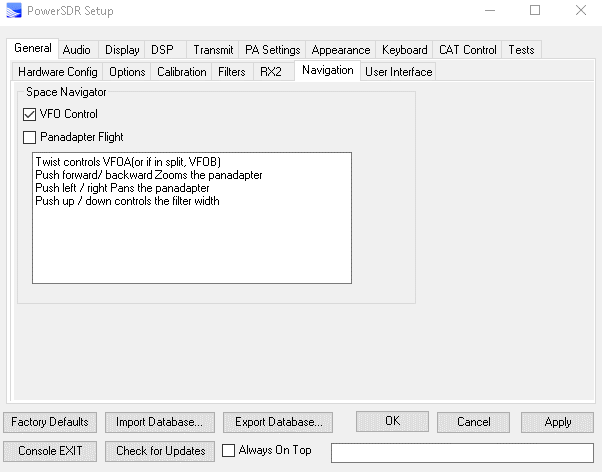602x472 pixels.
Task: Click Check for Updates button
Action: pyautogui.click(x=160, y=451)
